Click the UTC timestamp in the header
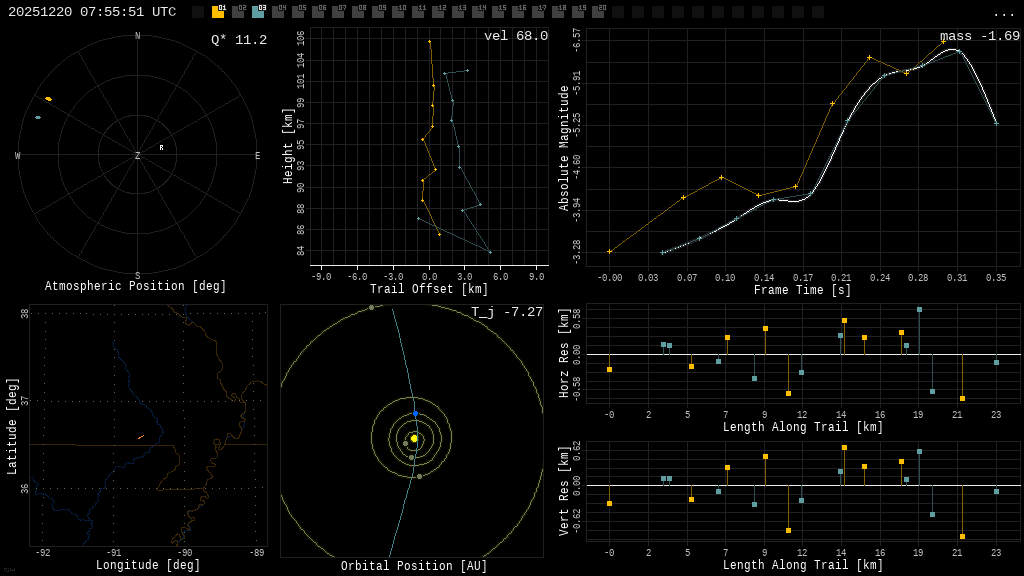This screenshot has height=576, width=1024. [92, 12]
